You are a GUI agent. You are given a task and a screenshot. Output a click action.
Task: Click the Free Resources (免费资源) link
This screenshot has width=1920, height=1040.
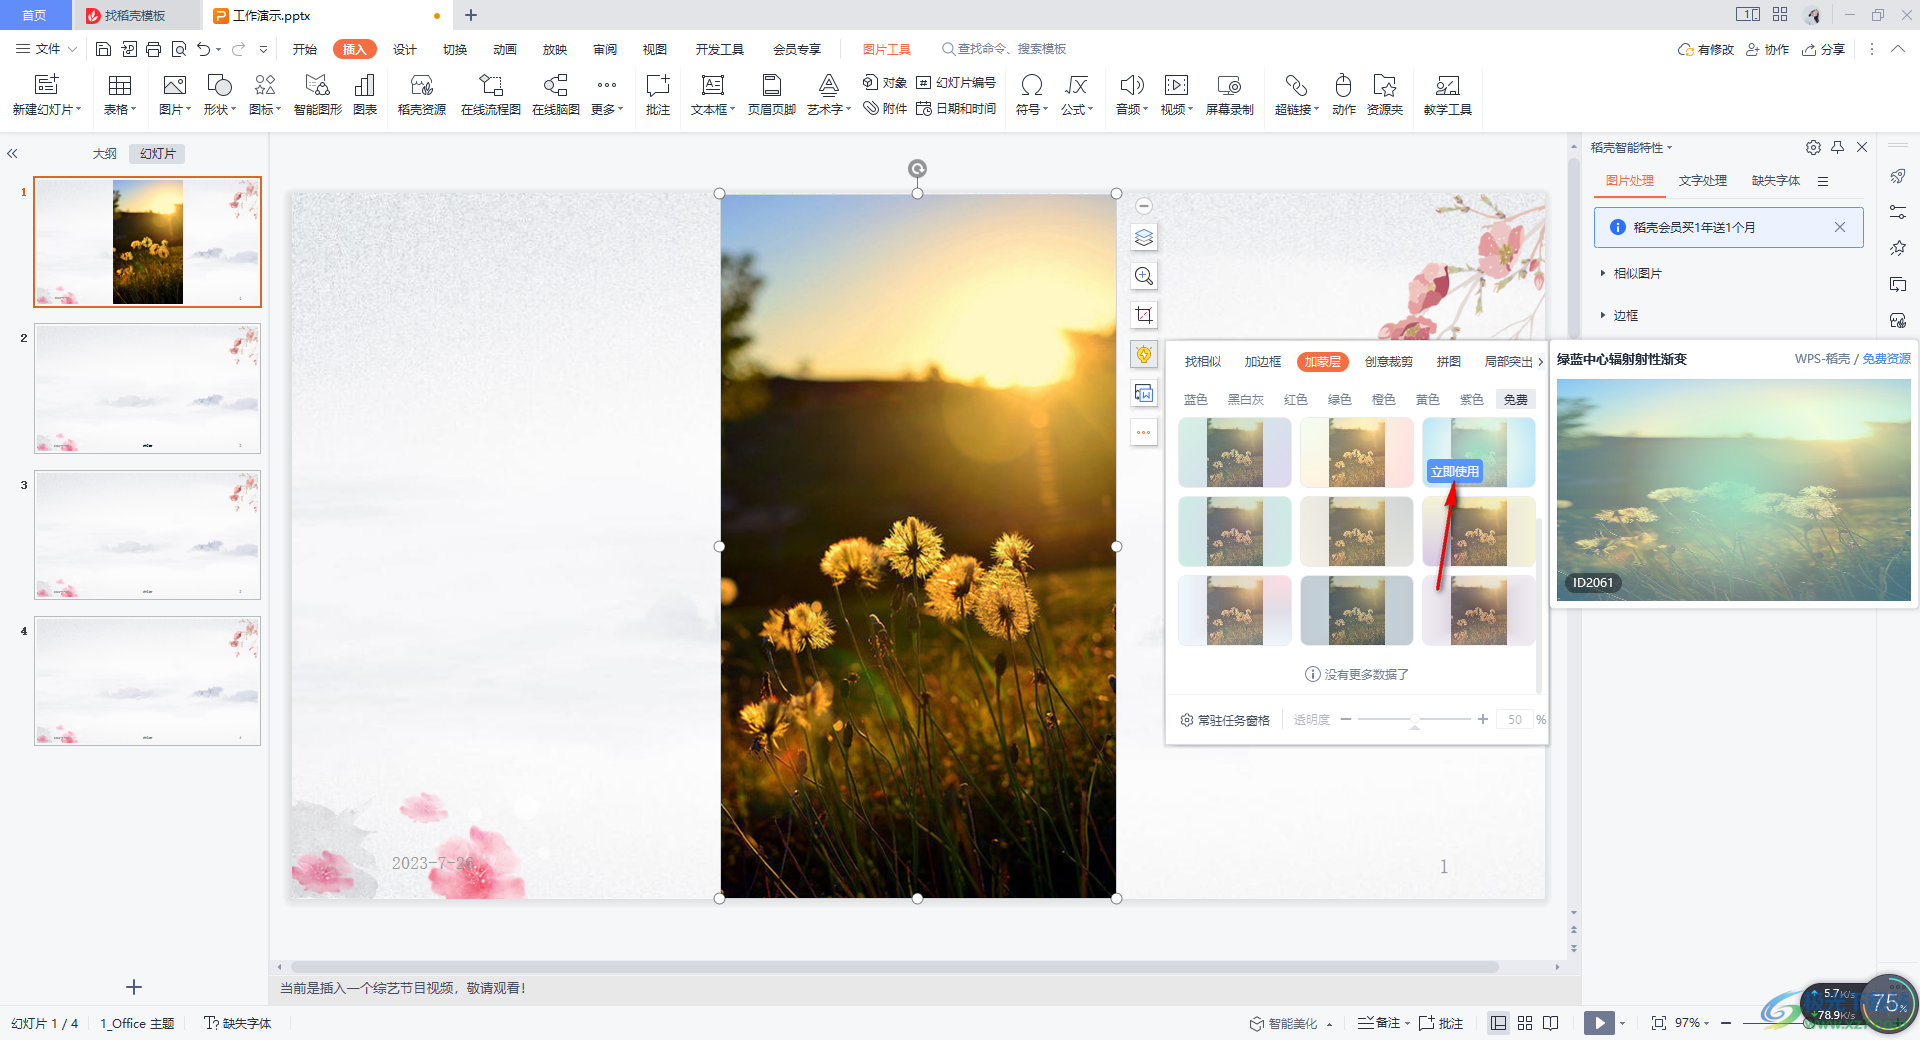click(x=1886, y=359)
